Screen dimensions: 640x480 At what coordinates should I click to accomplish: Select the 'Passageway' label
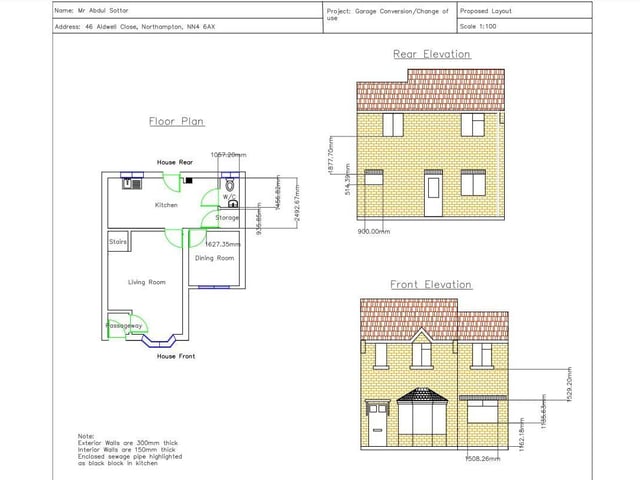[x=124, y=326]
